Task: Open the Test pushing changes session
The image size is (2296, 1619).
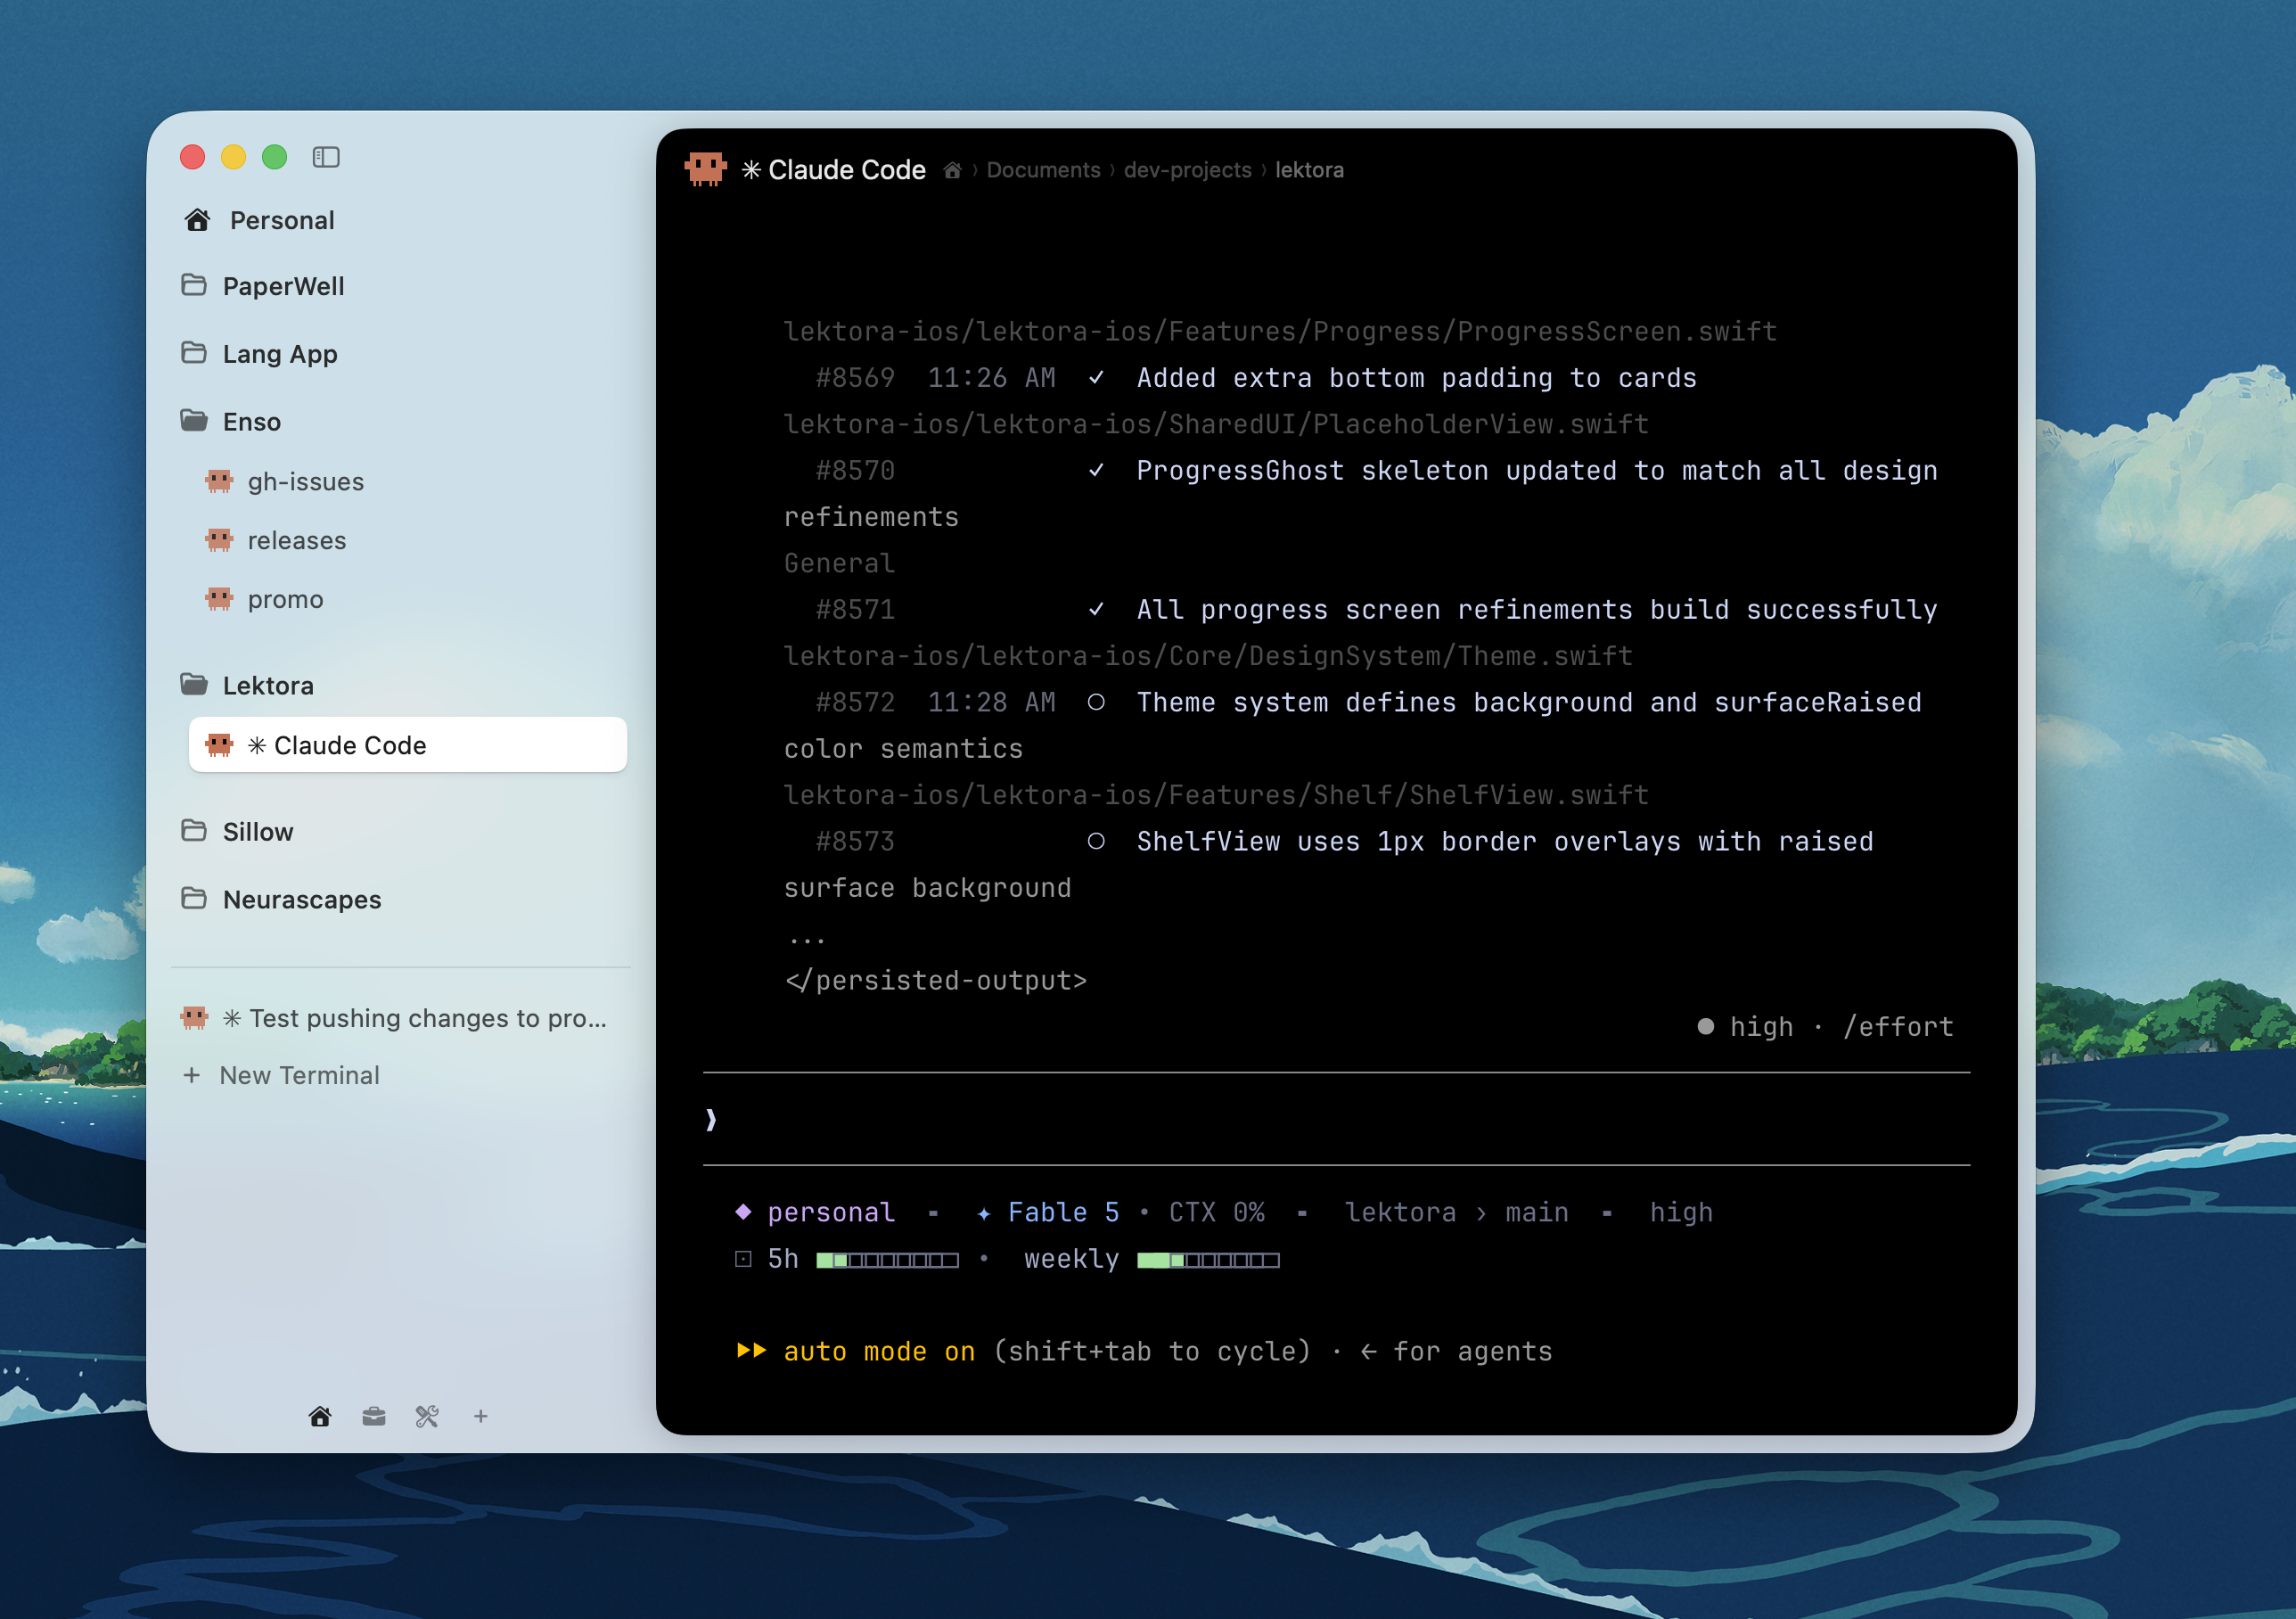Action: (x=394, y=1018)
